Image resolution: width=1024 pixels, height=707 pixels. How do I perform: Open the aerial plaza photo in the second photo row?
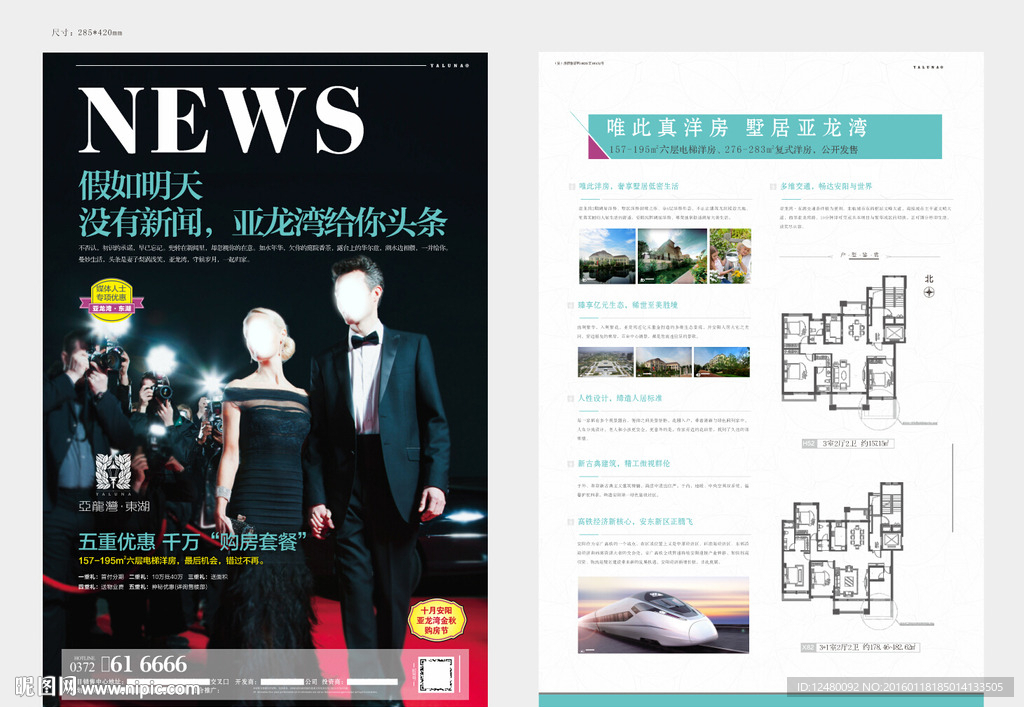click(x=605, y=362)
